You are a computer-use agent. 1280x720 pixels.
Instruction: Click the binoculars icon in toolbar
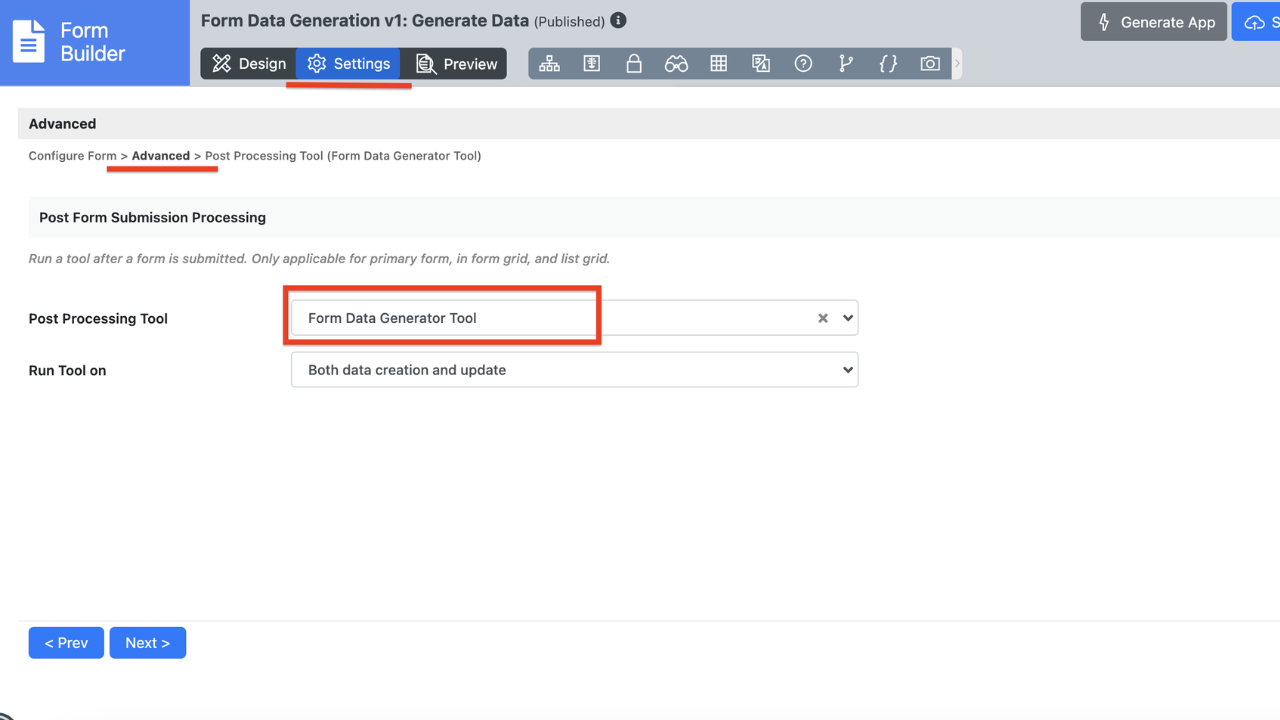(676, 64)
